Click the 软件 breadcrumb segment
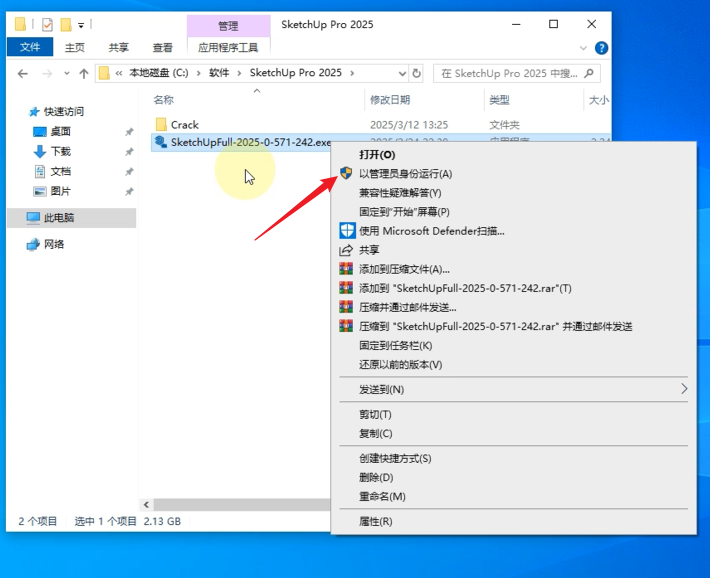The width and height of the screenshot is (710, 578). click(x=219, y=73)
